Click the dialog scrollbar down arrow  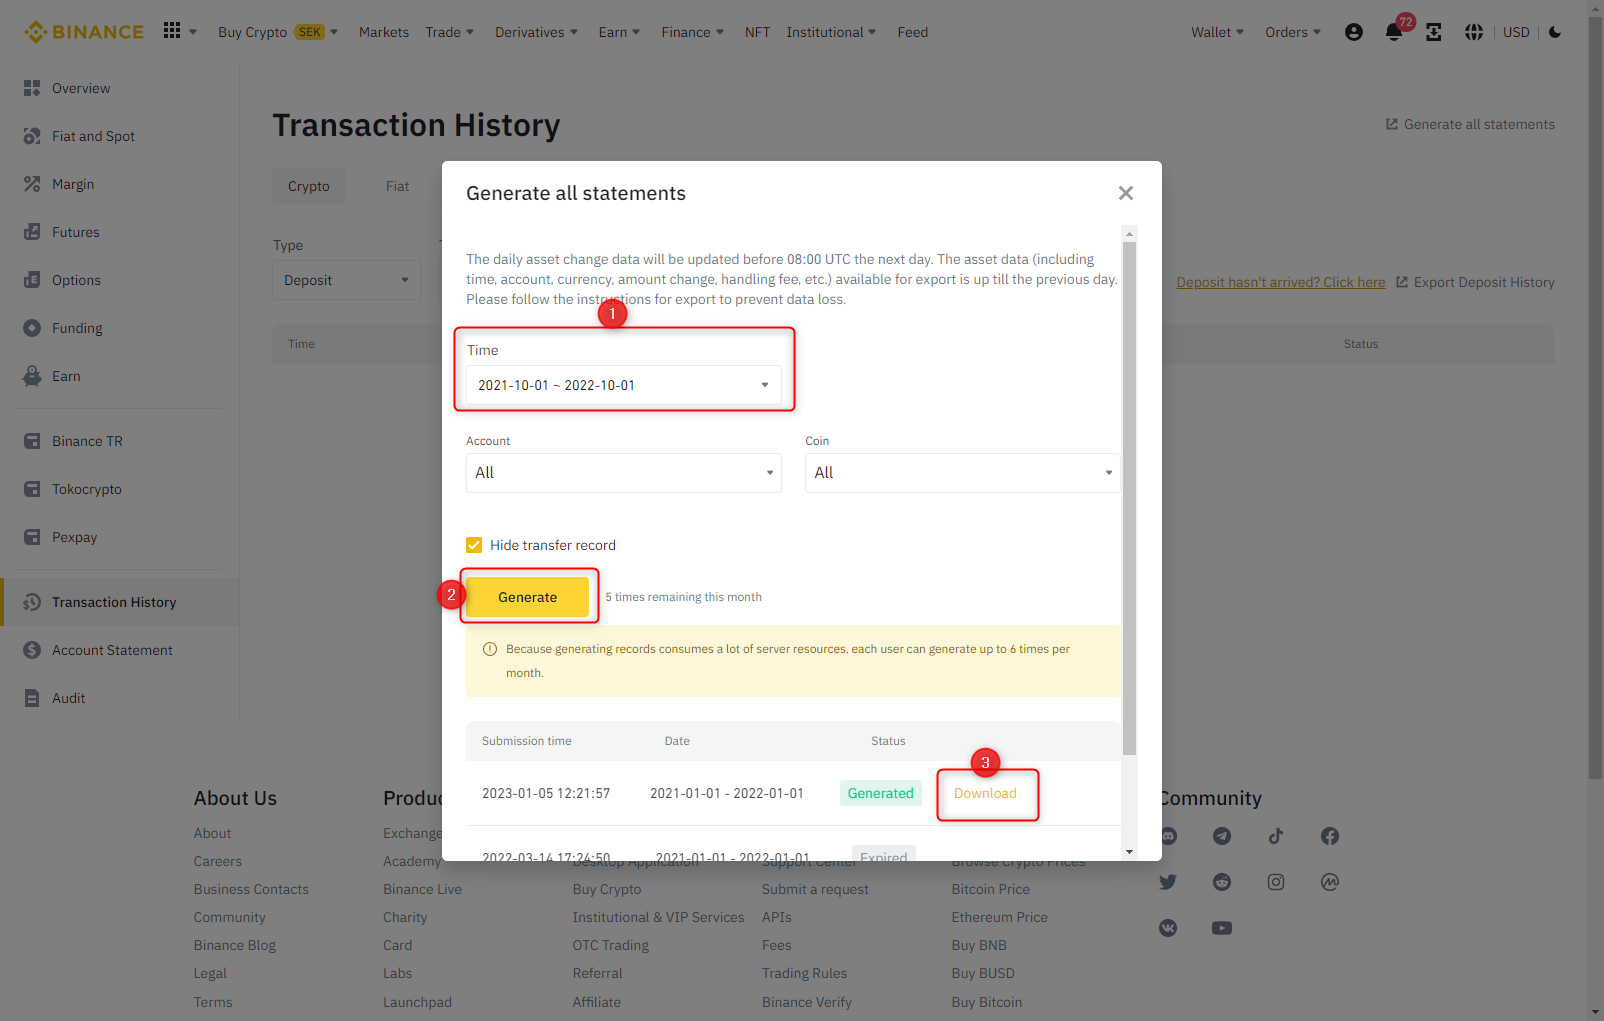(1130, 852)
